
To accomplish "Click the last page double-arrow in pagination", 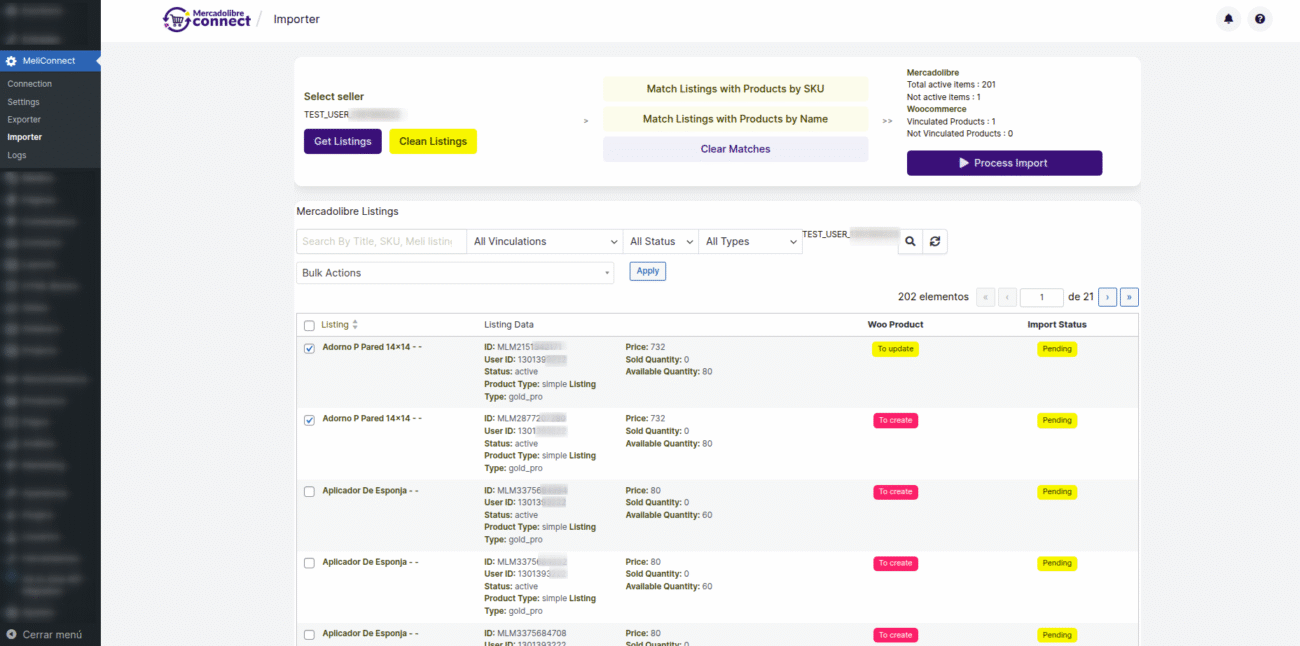I will 1129,297.
